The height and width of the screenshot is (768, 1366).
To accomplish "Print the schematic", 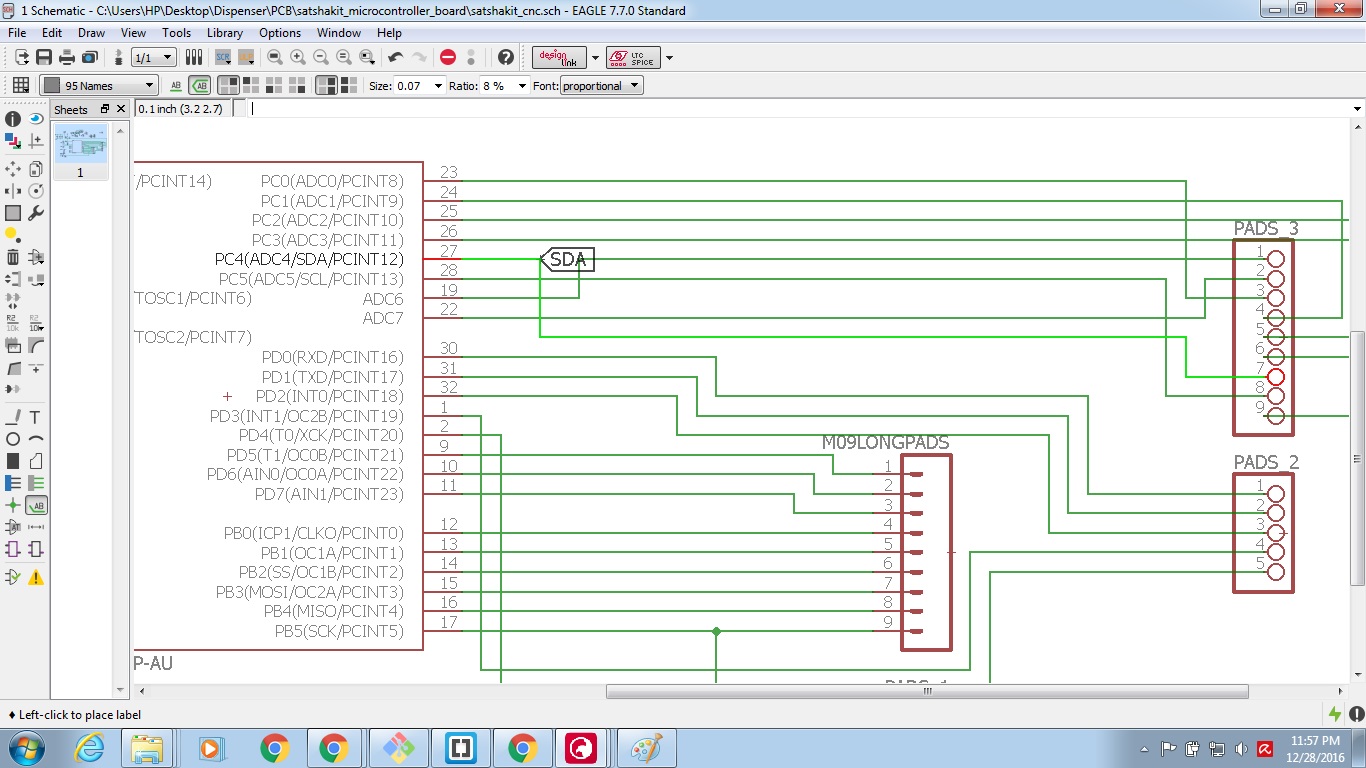I will pos(66,57).
